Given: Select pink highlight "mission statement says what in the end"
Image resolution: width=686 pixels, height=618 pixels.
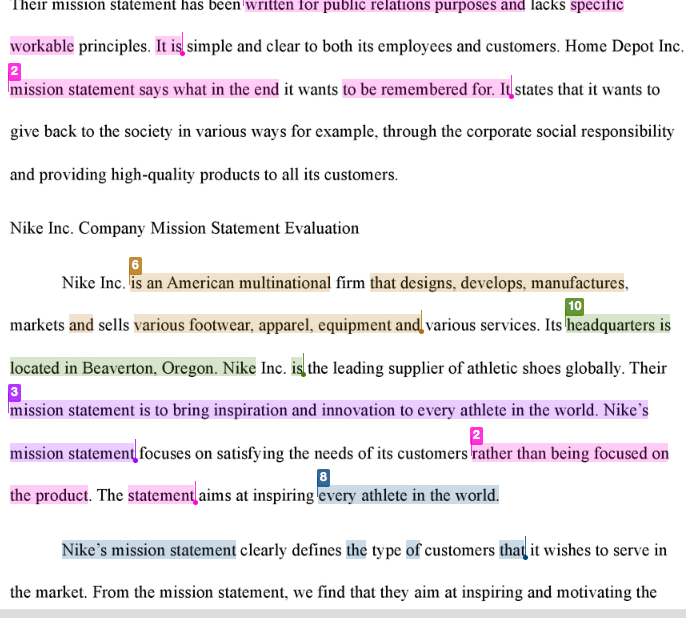Looking at the screenshot, I should coord(144,89).
